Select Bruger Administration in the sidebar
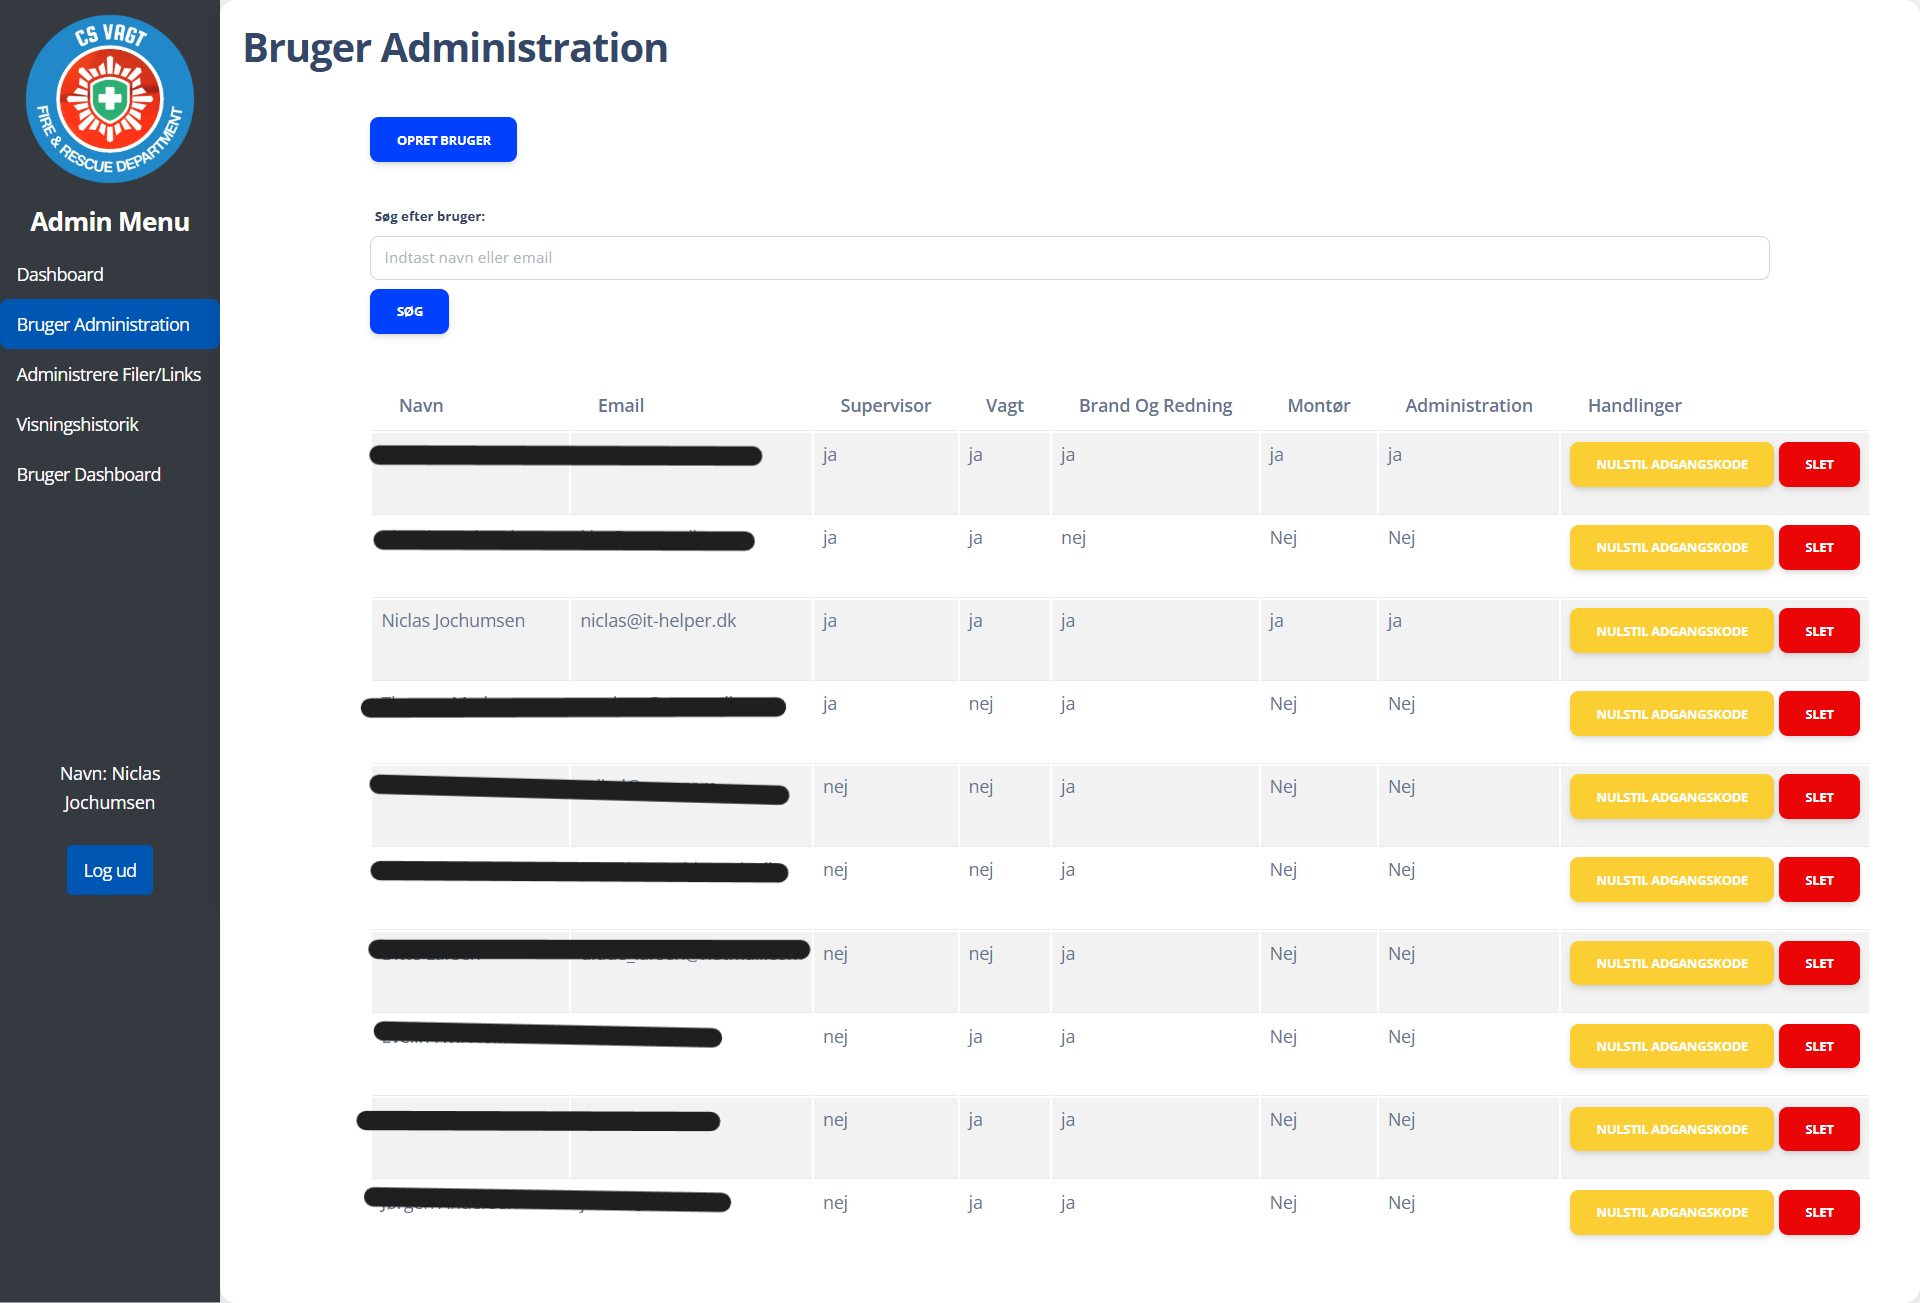This screenshot has width=1920, height=1303. 103,324
